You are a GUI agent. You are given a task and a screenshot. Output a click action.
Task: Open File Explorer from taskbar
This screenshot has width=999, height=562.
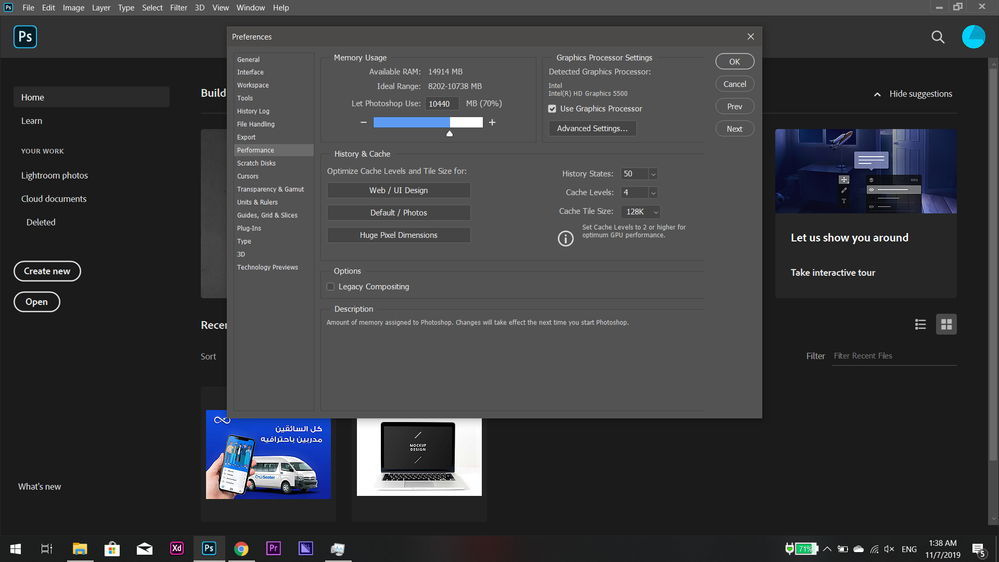pyautogui.click(x=80, y=549)
